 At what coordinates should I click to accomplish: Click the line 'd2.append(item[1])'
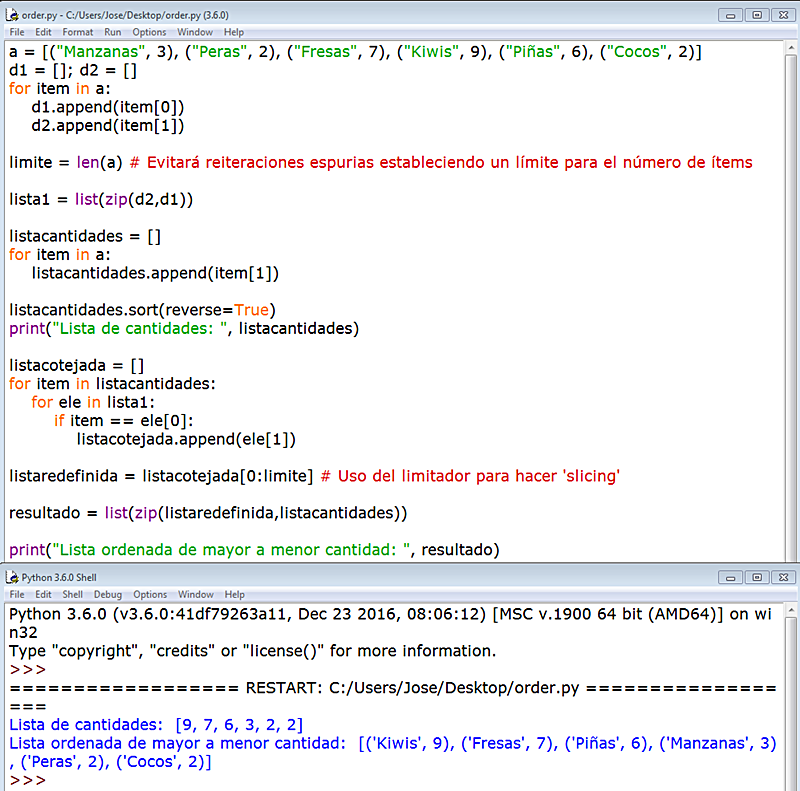[108, 126]
